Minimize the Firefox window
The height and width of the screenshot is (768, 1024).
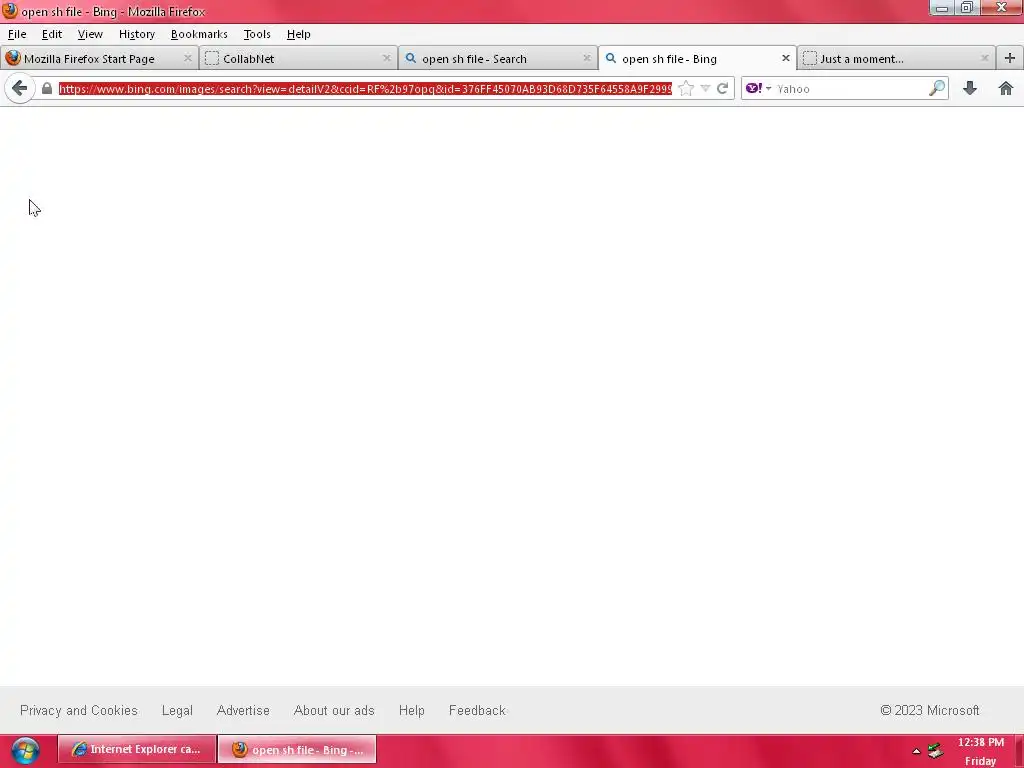click(x=942, y=8)
